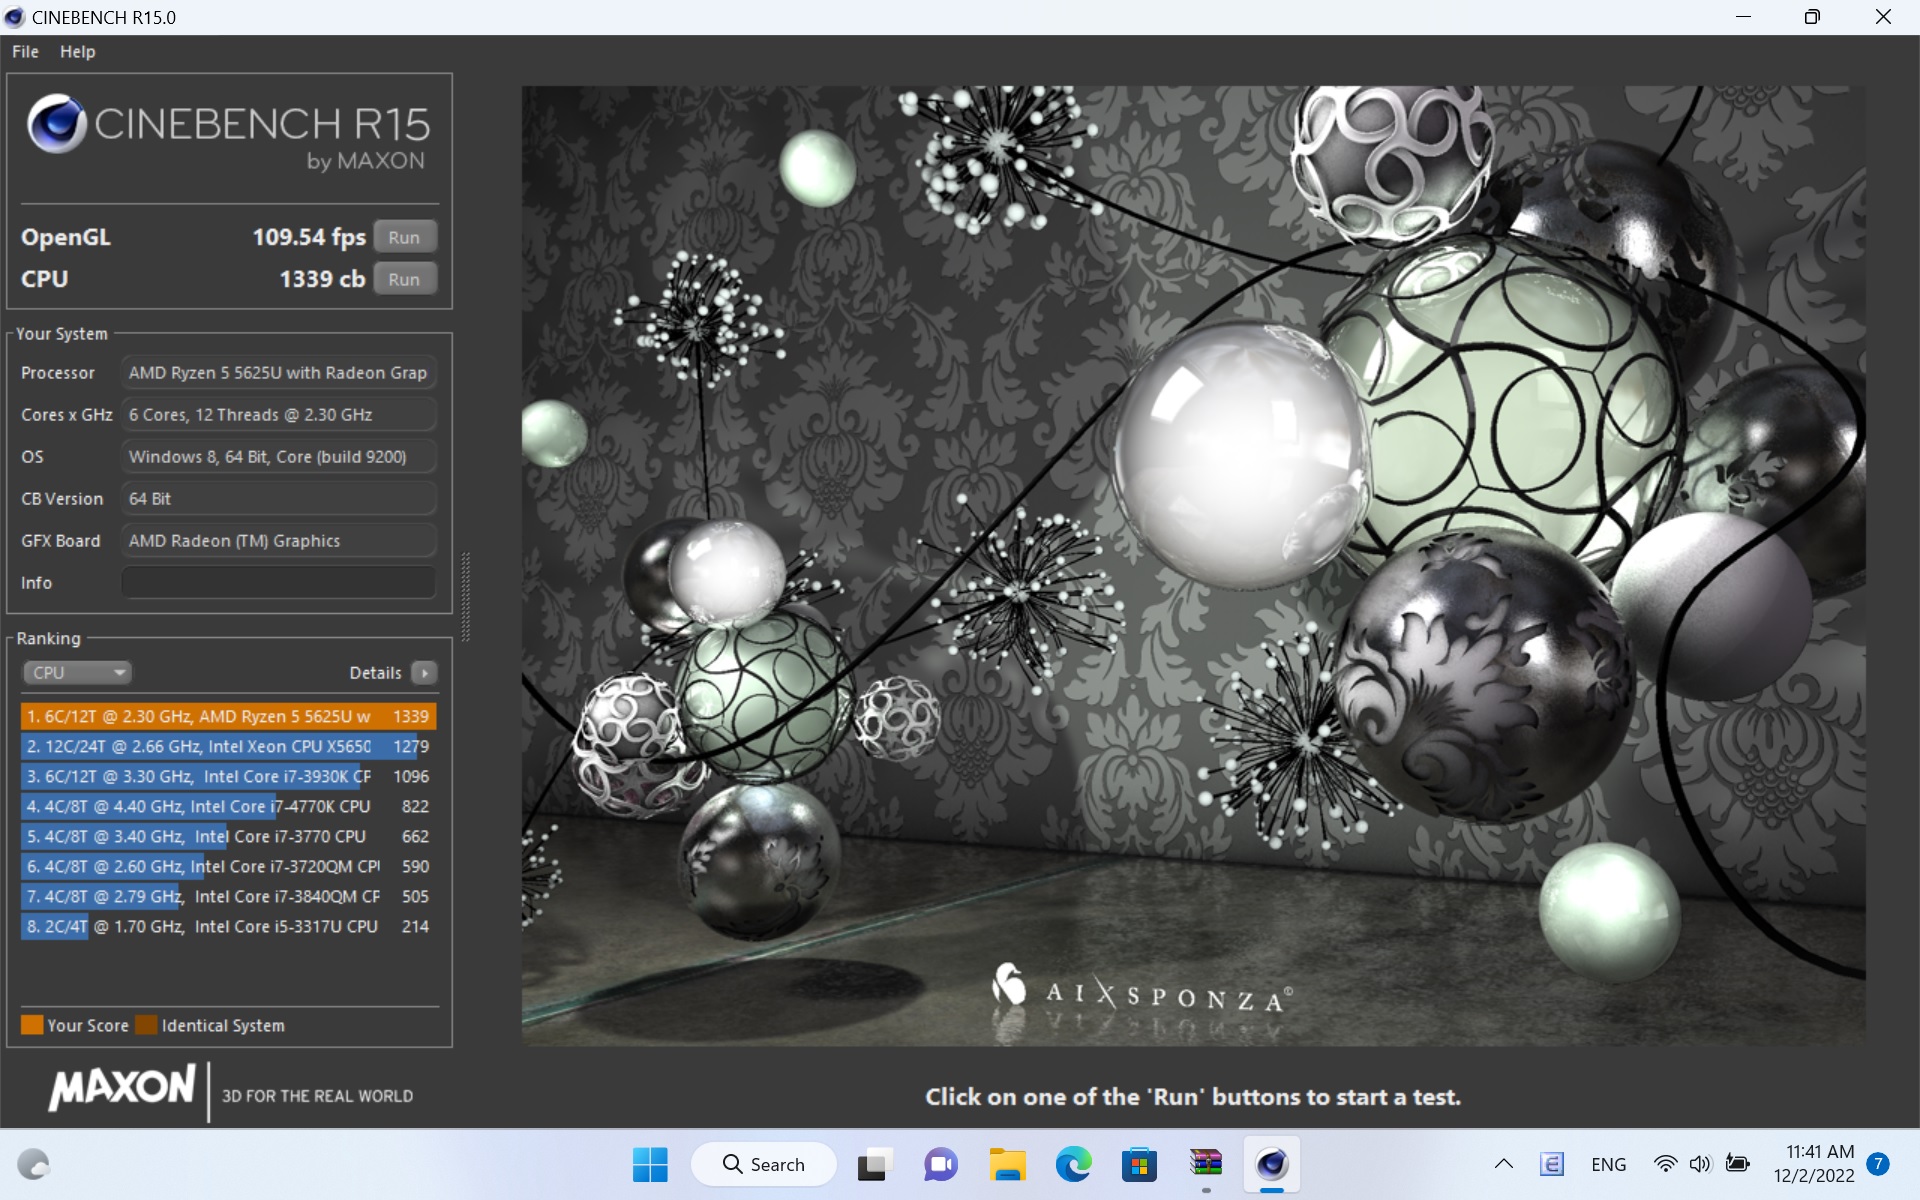
Task: Click the volume speaker icon
Action: [1700, 1164]
